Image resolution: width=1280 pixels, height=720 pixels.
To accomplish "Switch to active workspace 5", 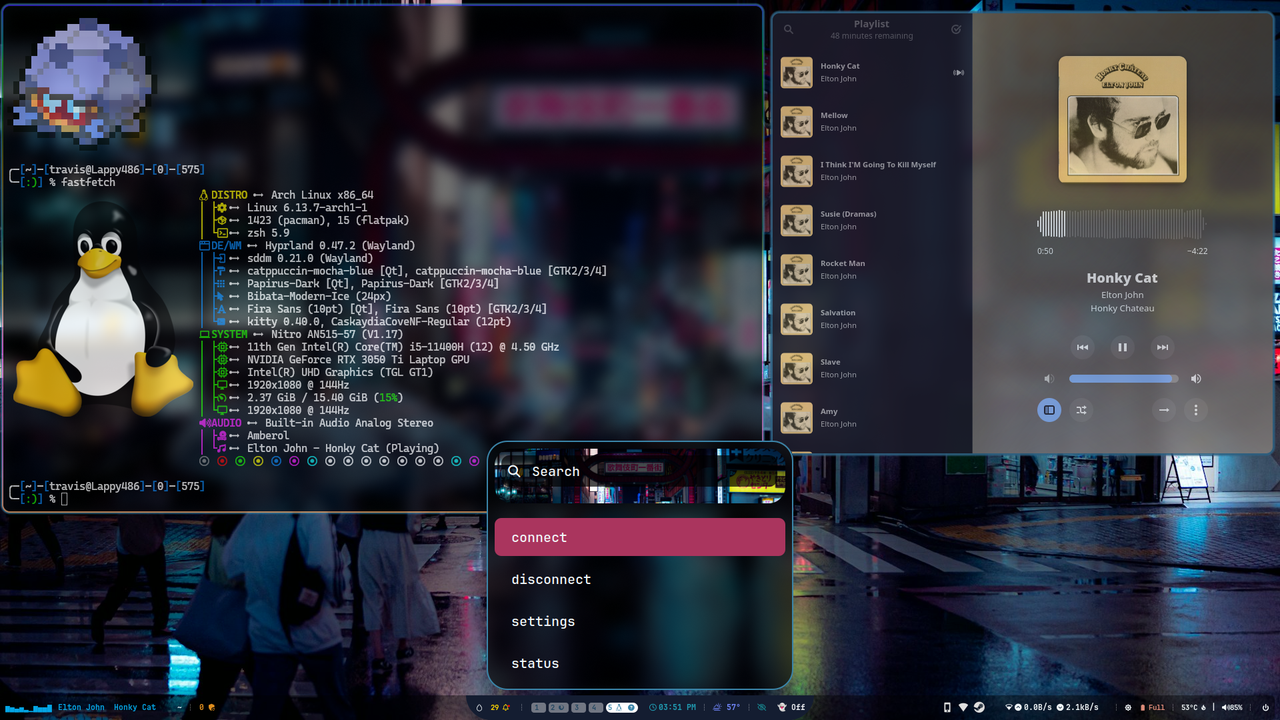I will pos(622,707).
